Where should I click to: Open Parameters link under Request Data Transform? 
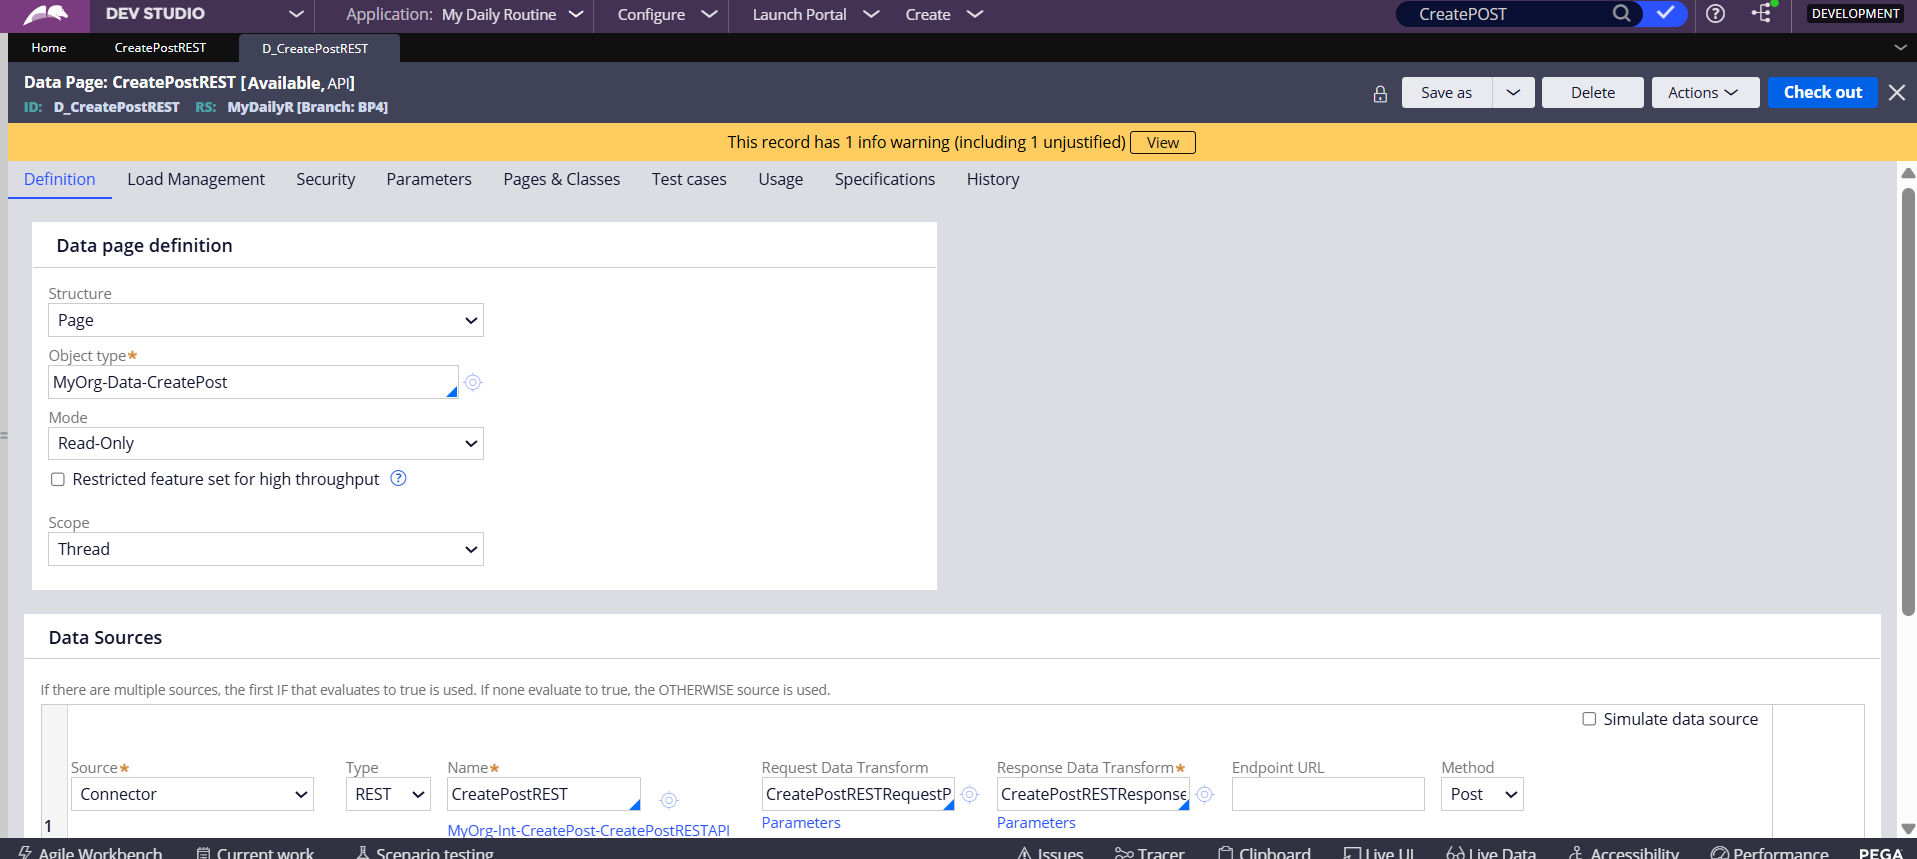pos(801,822)
